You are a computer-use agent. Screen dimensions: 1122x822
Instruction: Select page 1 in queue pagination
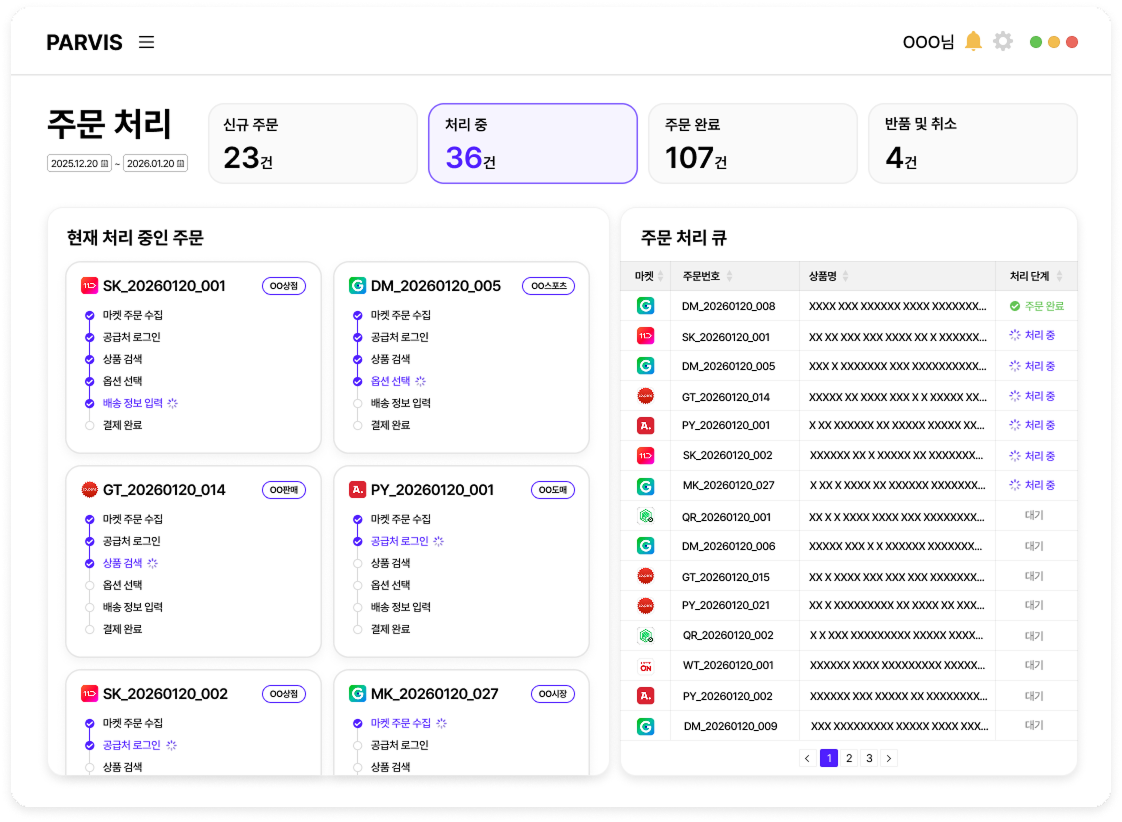[829, 758]
